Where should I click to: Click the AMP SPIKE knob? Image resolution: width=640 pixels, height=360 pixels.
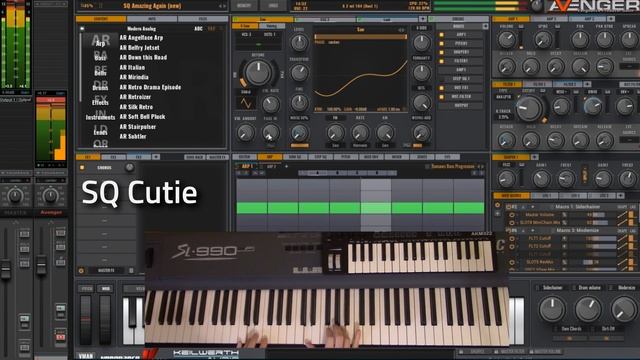pos(543,40)
